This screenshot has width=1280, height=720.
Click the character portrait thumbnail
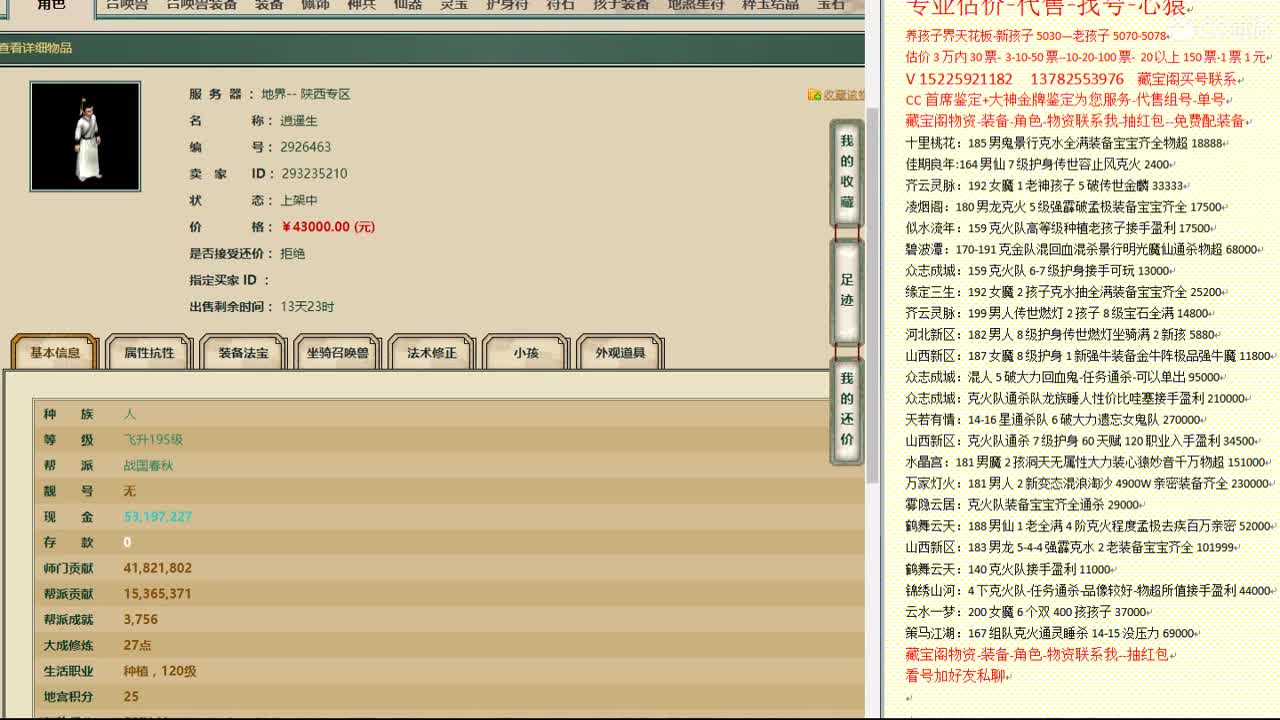85,136
